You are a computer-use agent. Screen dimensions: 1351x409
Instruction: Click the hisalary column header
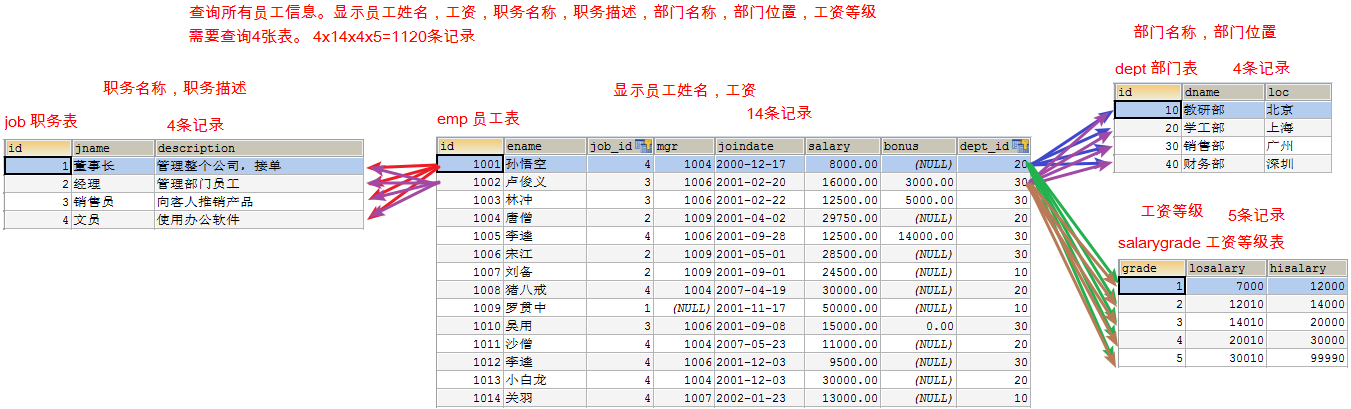pyautogui.click(x=1306, y=268)
